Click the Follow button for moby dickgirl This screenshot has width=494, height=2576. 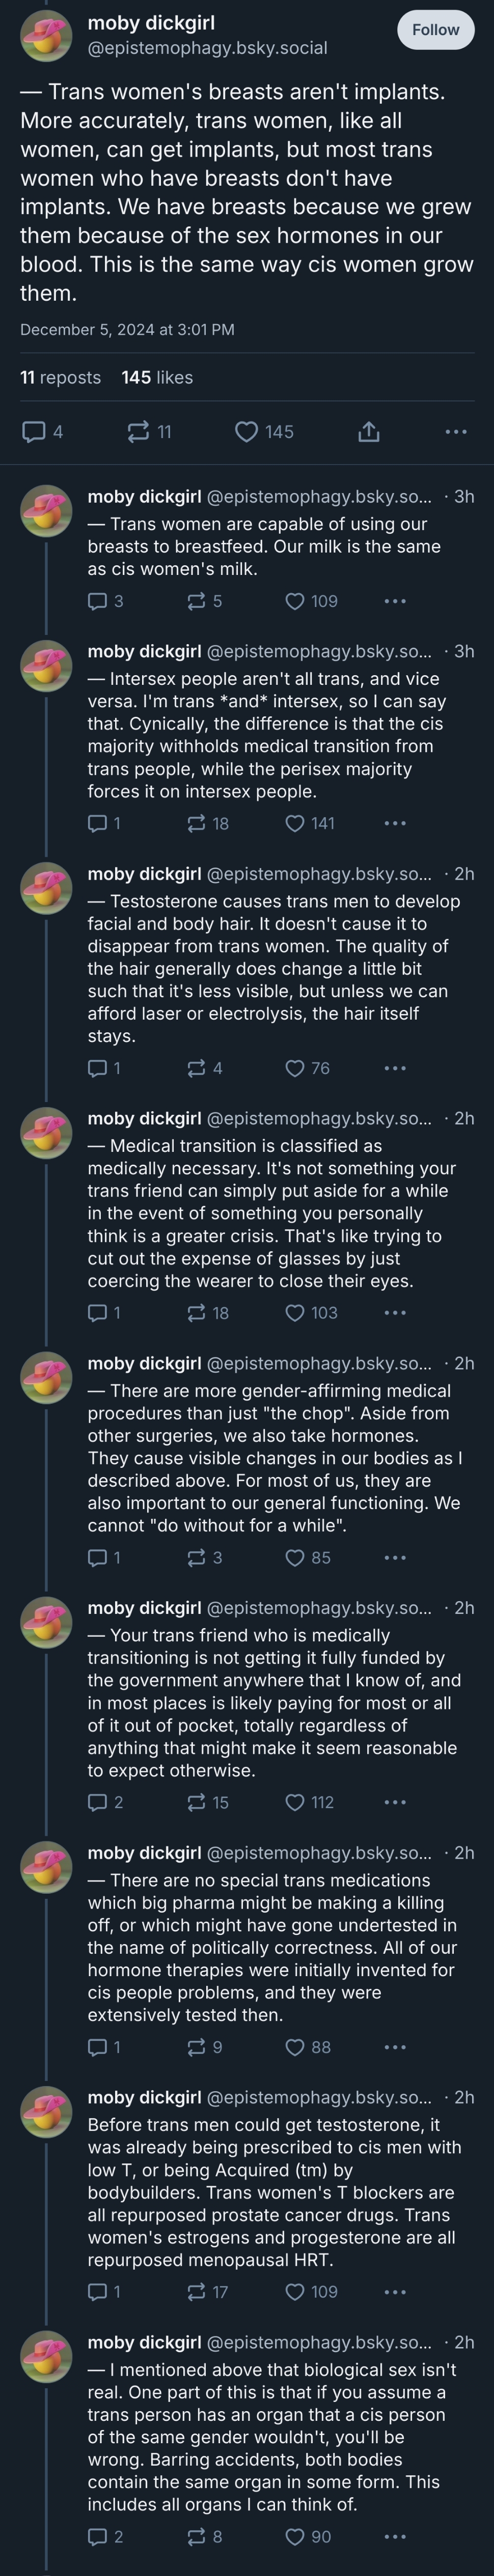(435, 30)
